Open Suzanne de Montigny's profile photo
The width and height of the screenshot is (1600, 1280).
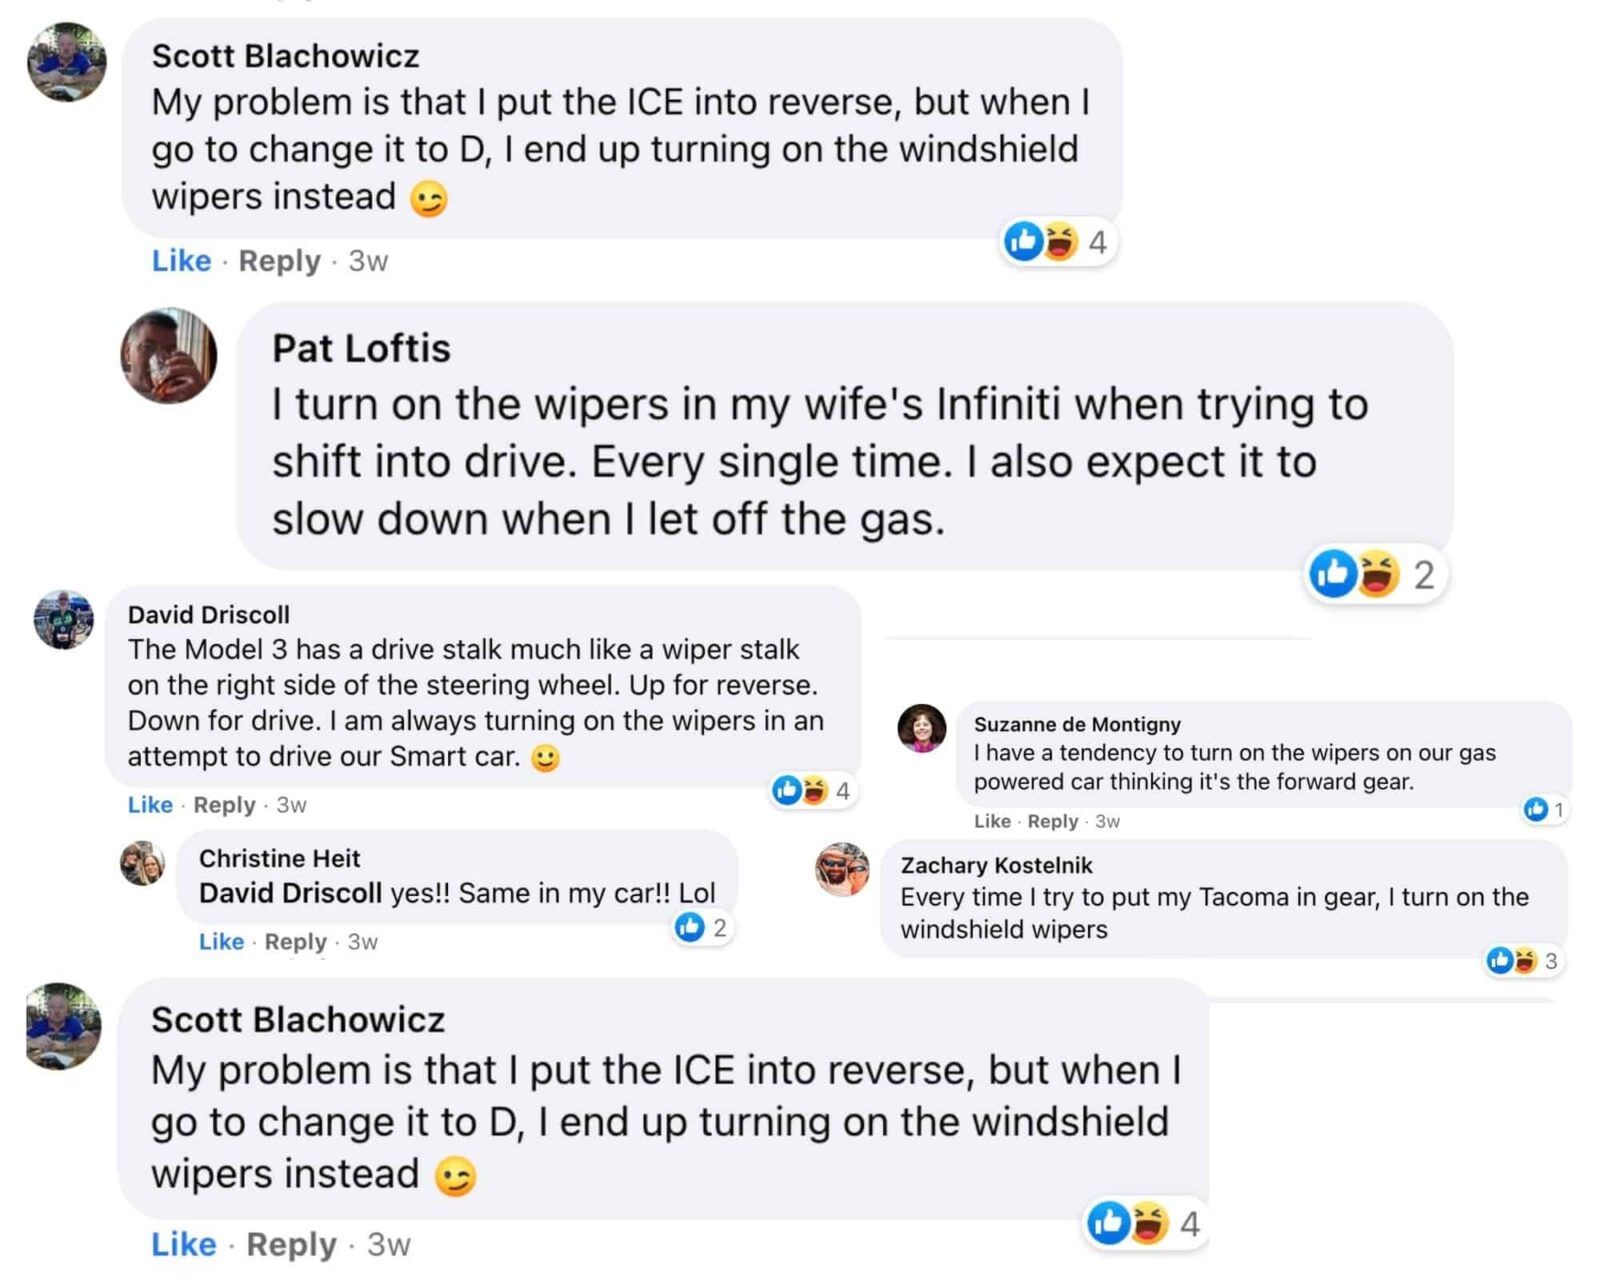(x=921, y=728)
